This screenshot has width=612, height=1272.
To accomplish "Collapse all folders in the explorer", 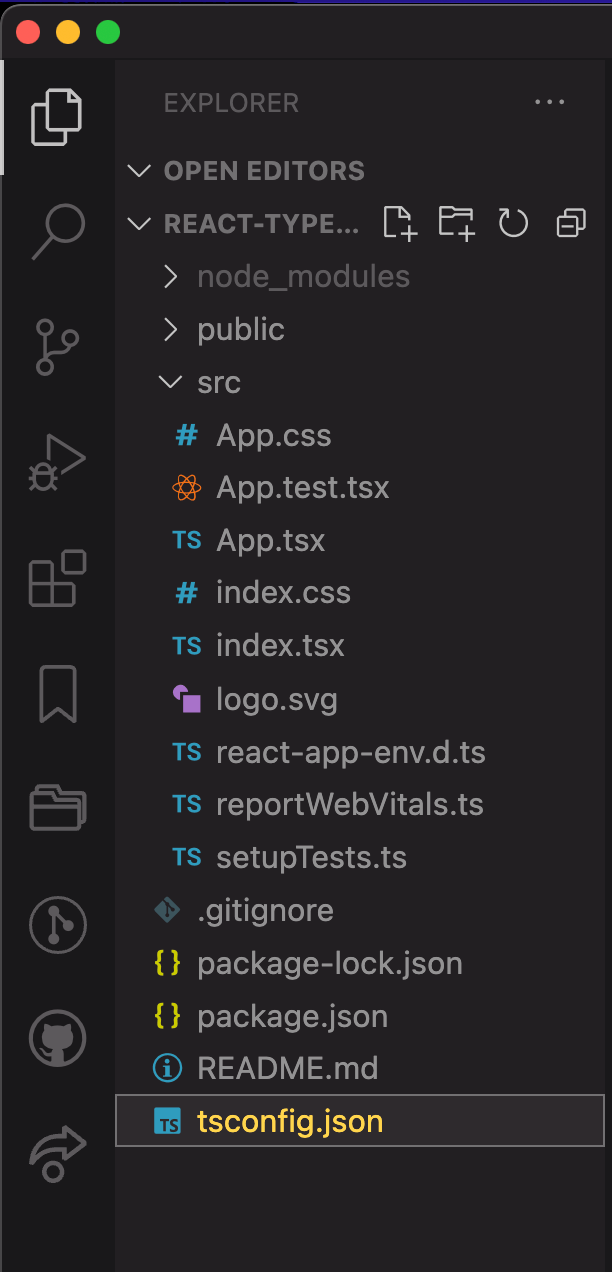I will tap(570, 223).
